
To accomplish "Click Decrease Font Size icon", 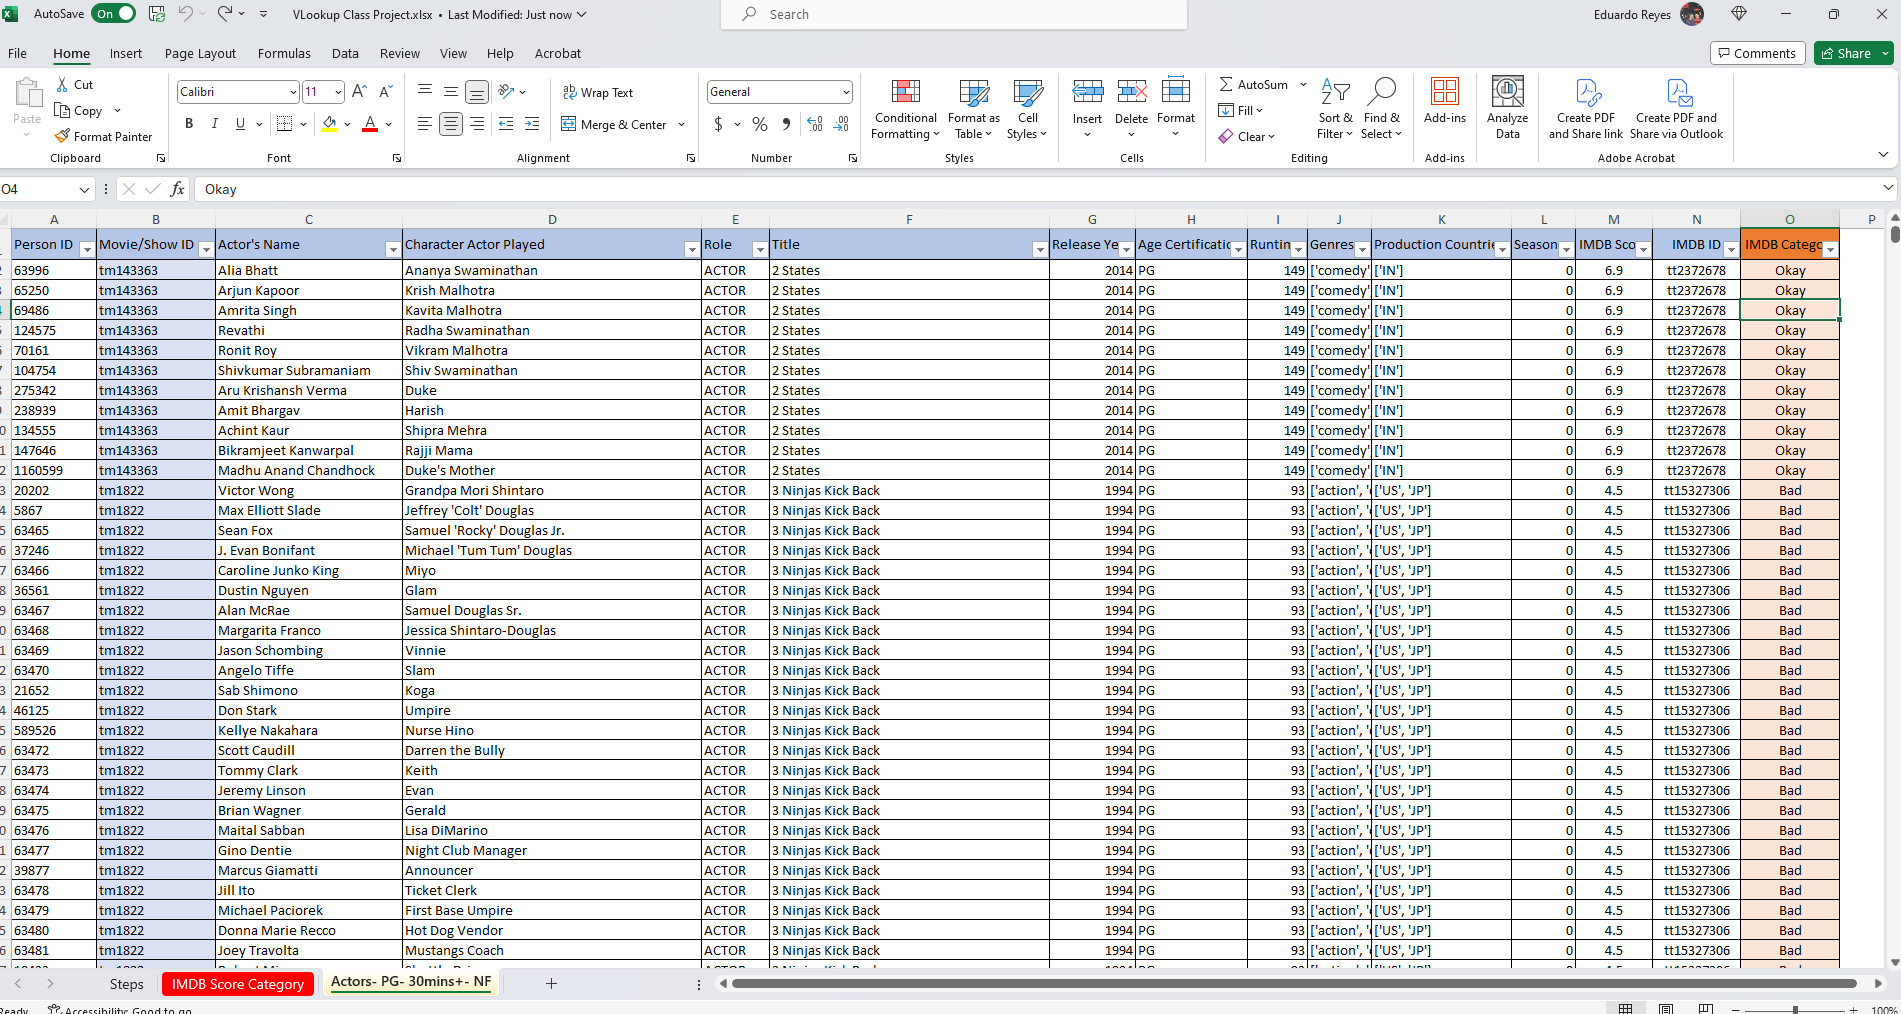I will click(386, 91).
